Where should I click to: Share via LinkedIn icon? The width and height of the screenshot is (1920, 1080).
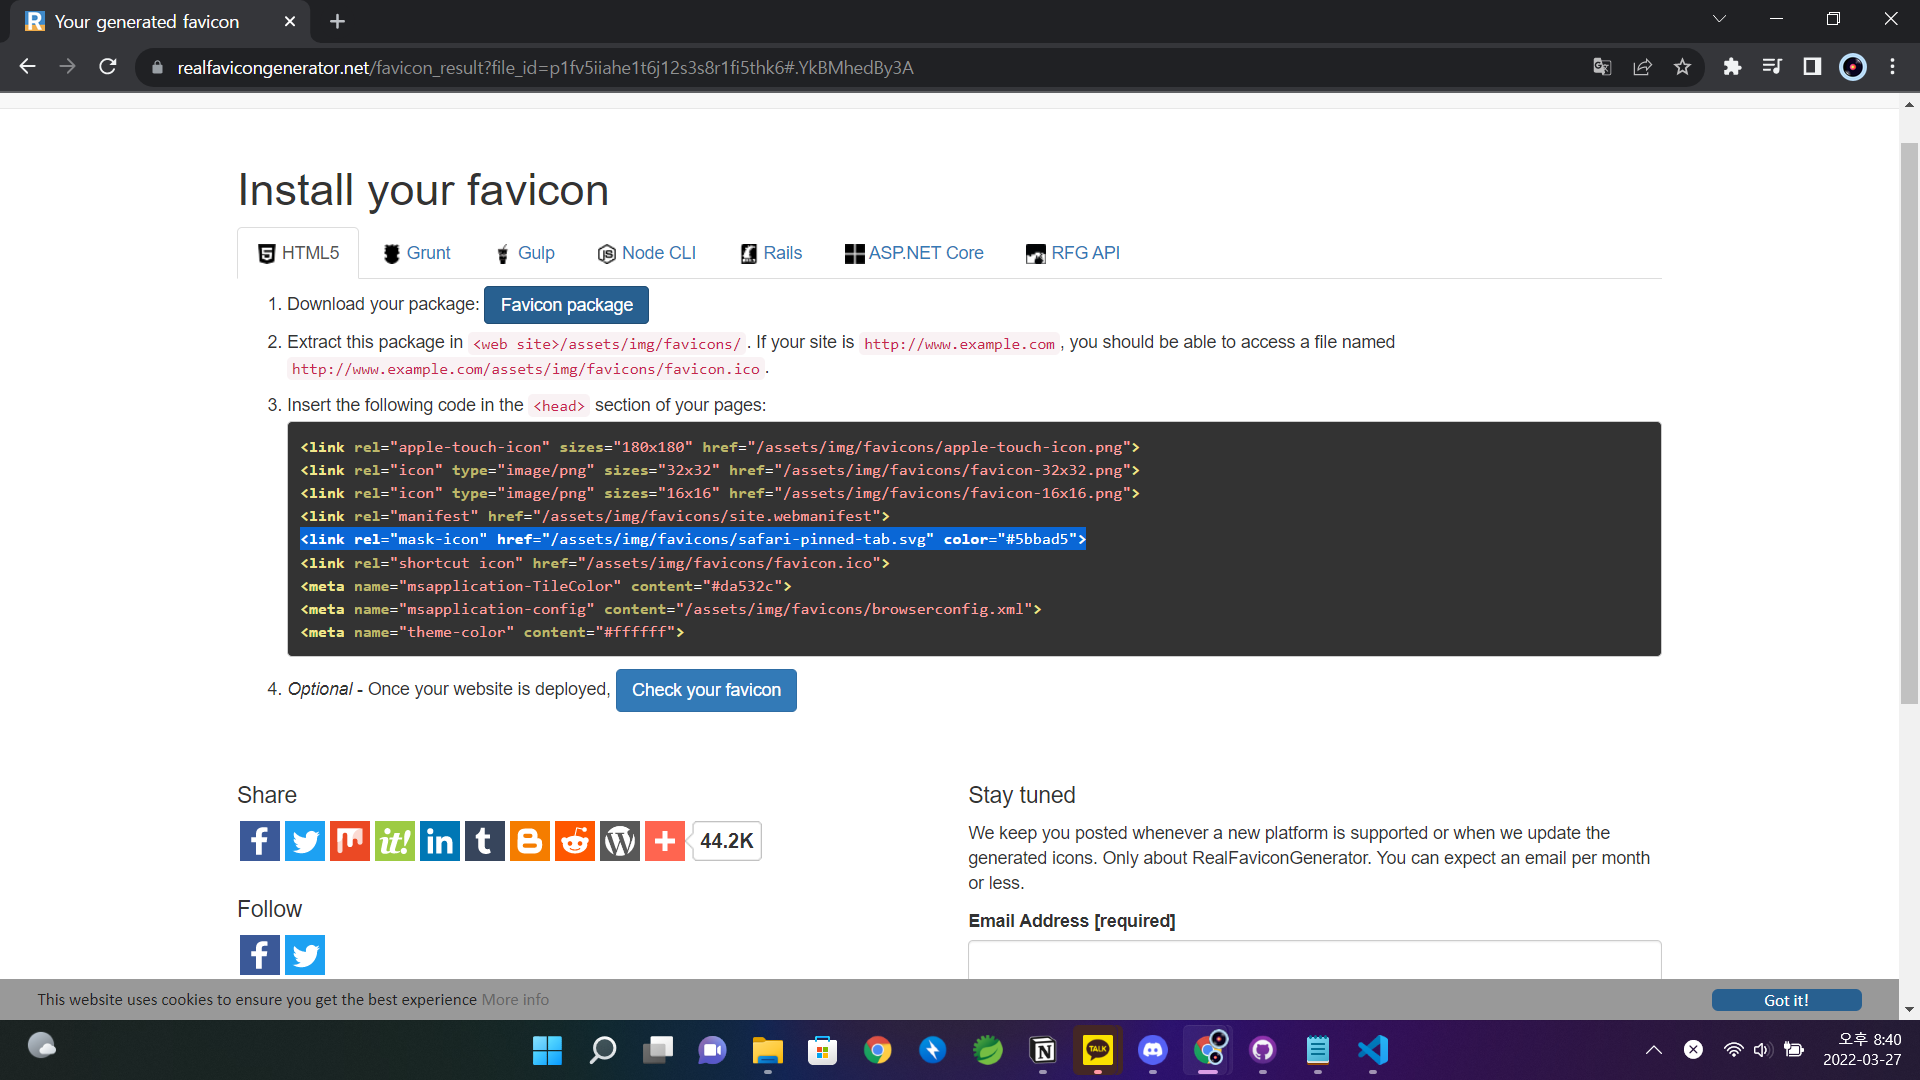tap(440, 841)
